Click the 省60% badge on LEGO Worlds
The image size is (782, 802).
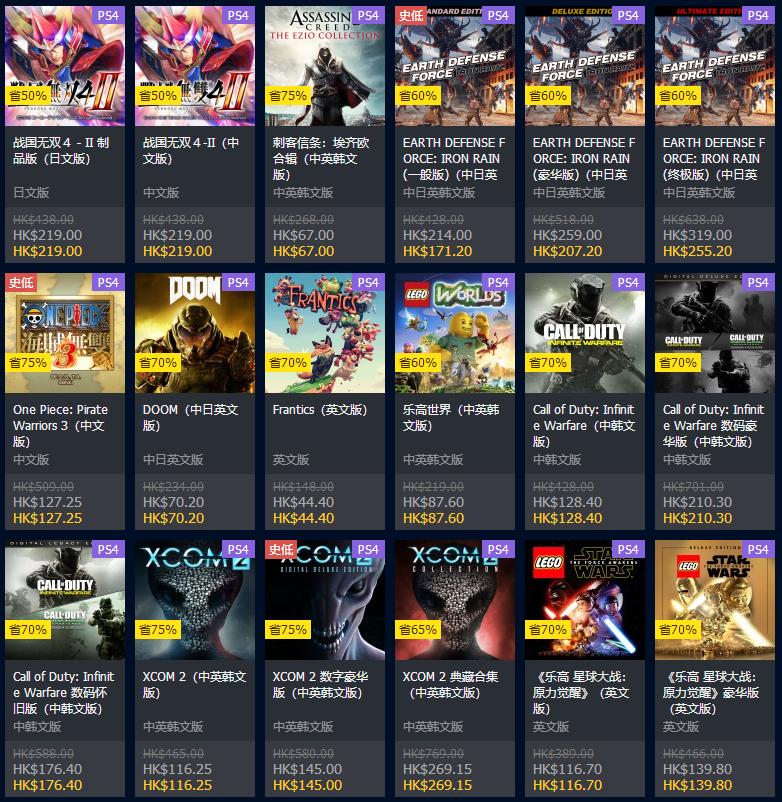coord(418,363)
